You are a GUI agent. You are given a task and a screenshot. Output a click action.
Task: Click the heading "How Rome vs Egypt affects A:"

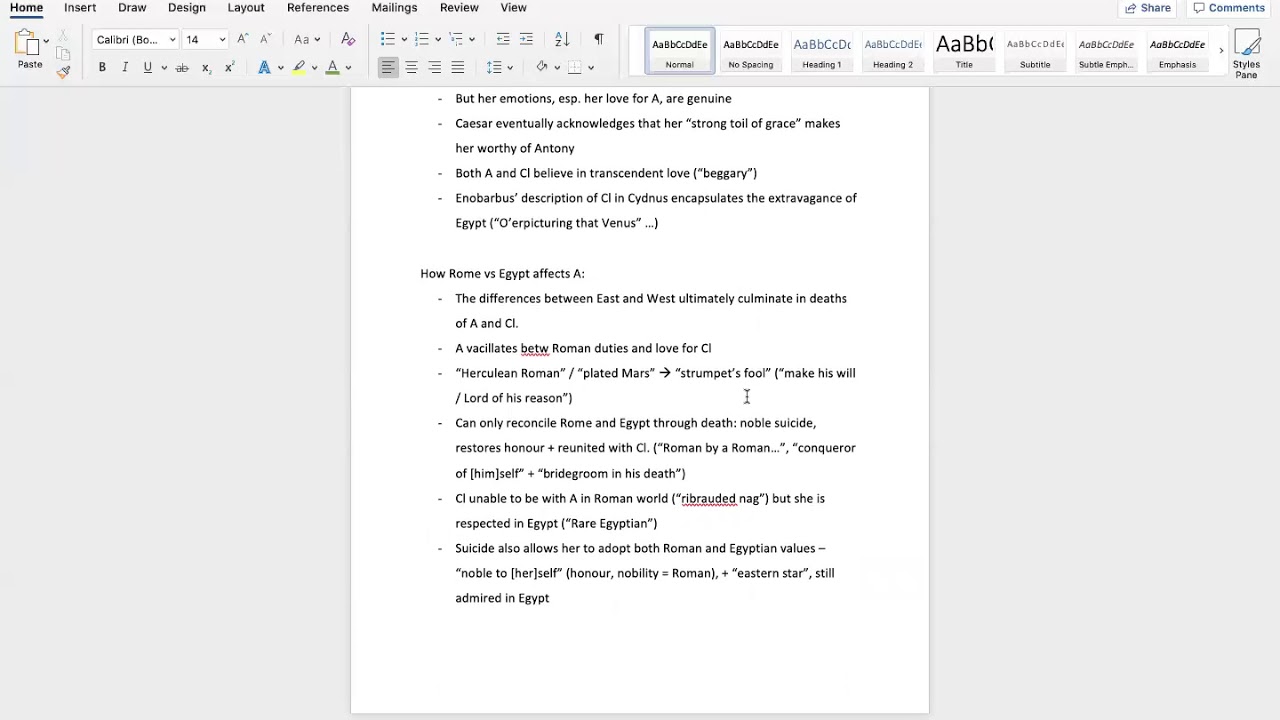[x=502, y=274]
